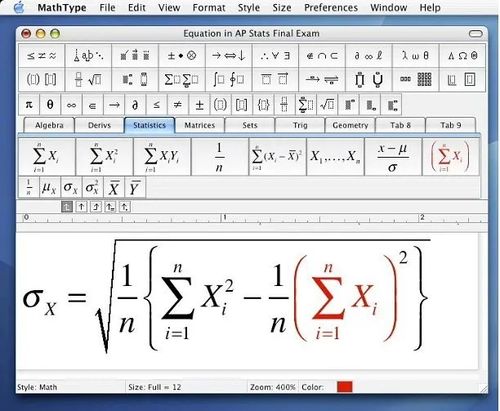Open the box templates palette
Viewport: 500px width, 411px height.
[x=462, y=79]
